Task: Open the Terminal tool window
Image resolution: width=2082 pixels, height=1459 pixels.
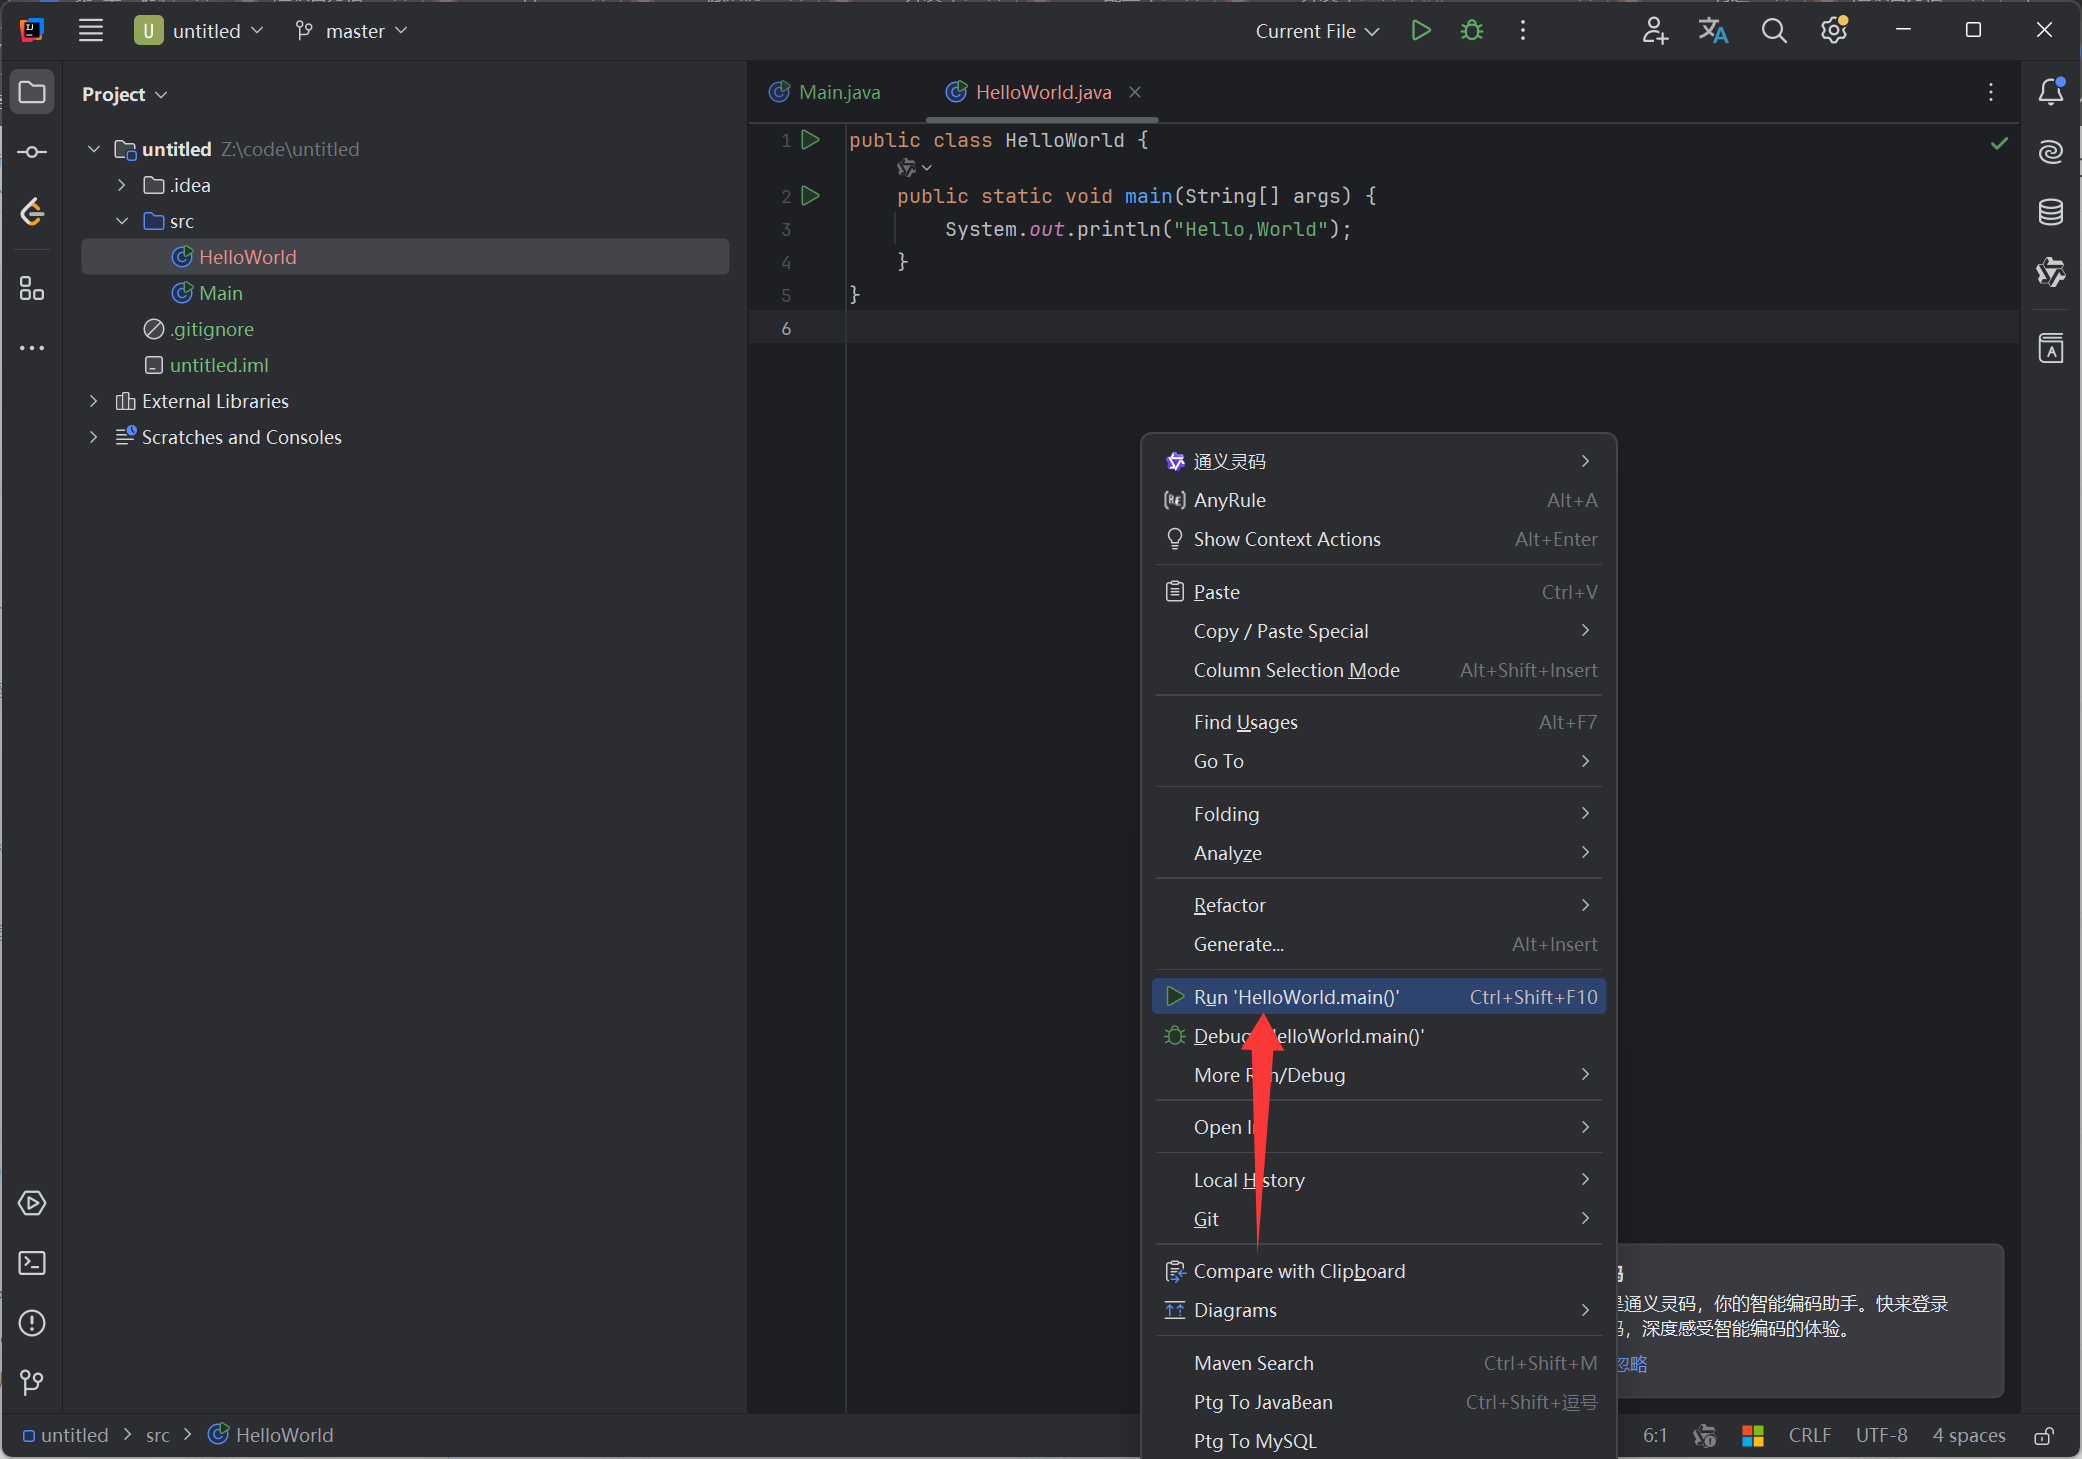Action: coord(32,1263)
